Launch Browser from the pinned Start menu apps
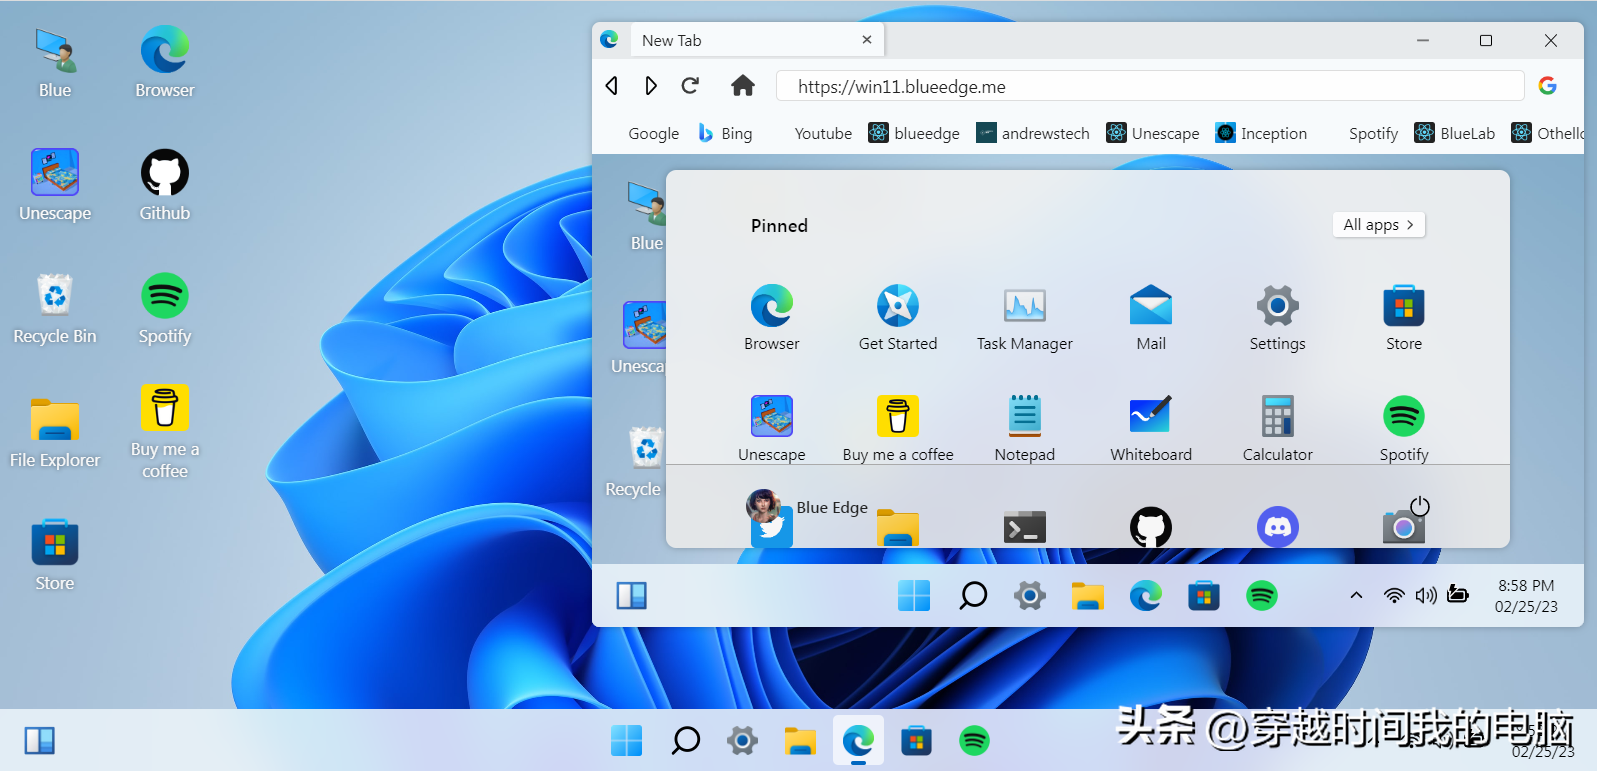1597x771 pixels. tap(772, 316)
